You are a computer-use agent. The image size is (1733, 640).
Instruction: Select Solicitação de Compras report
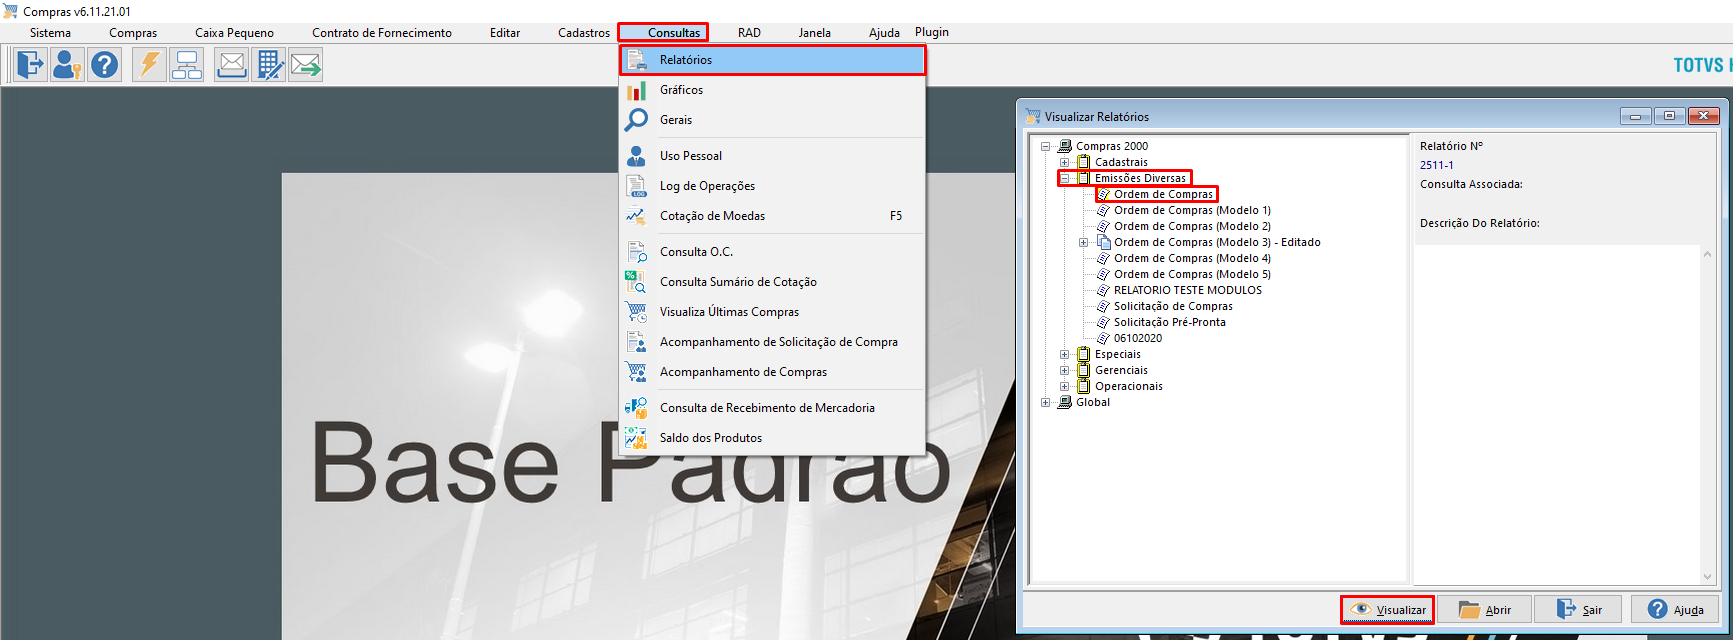(1173, 306)
